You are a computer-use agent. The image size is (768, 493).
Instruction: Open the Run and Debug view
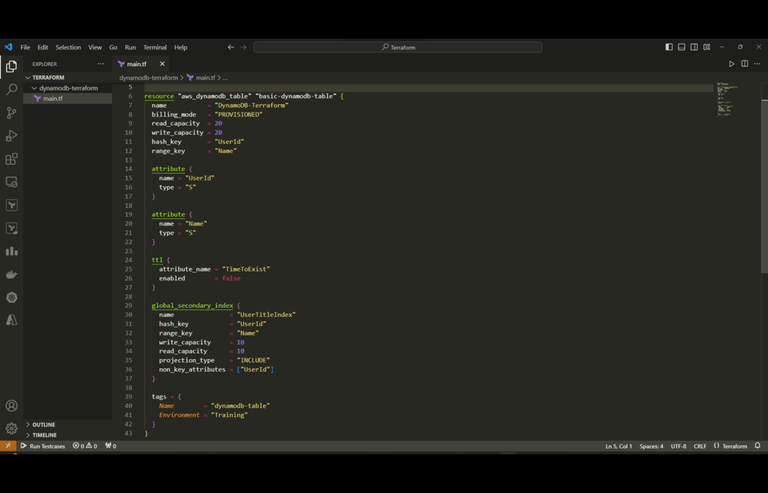[x=12, y=136]
